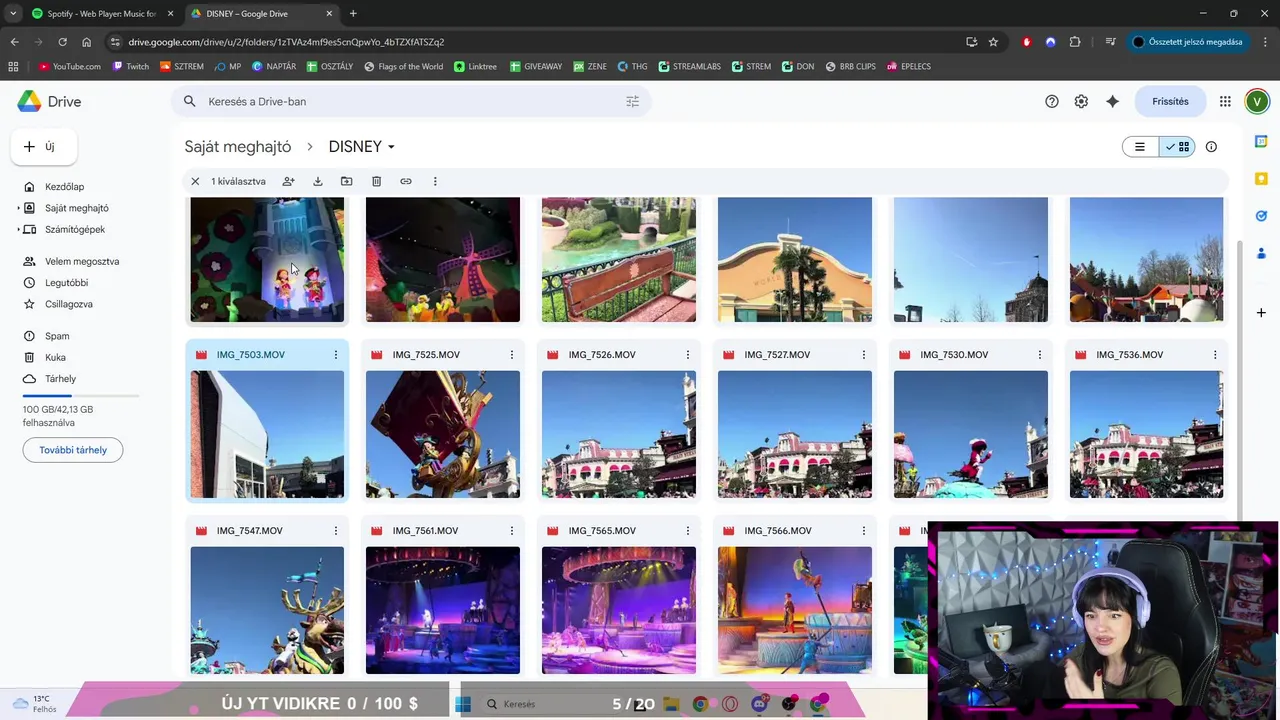Open browser extensions puzzle icon
Viewport: 1280px width, 720px height.
1075,42
